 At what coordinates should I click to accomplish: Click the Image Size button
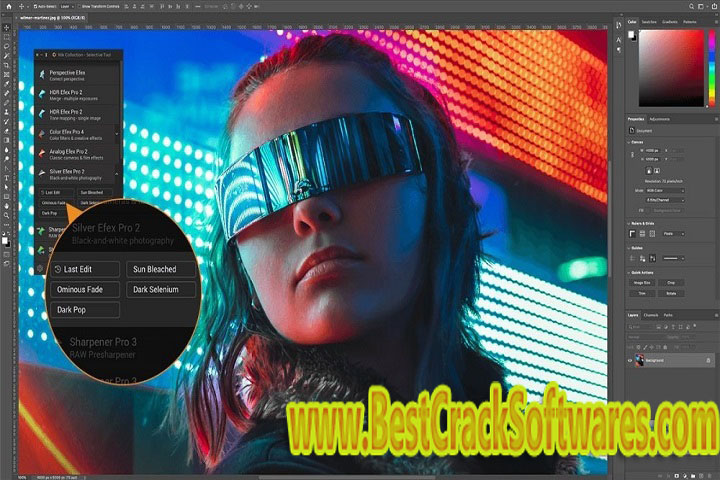641,283
